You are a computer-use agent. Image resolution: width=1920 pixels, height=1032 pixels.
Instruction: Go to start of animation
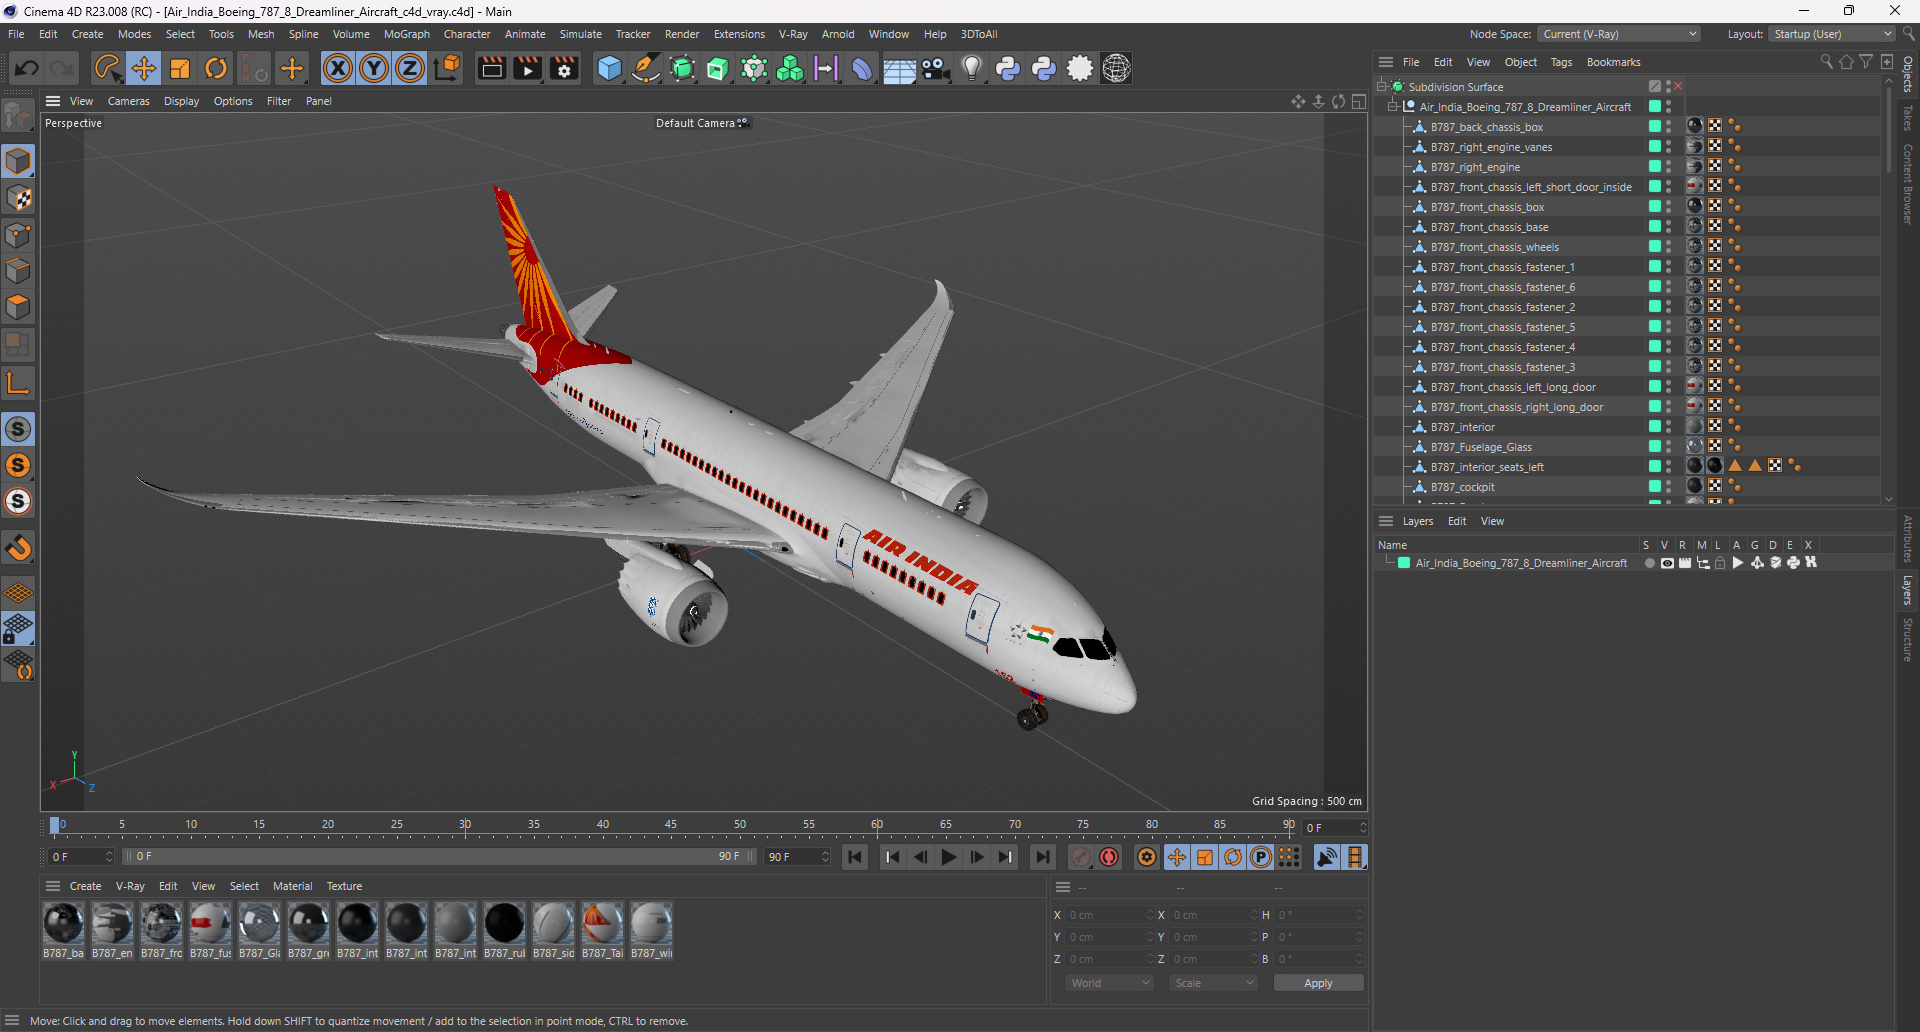tap(855, 857)
